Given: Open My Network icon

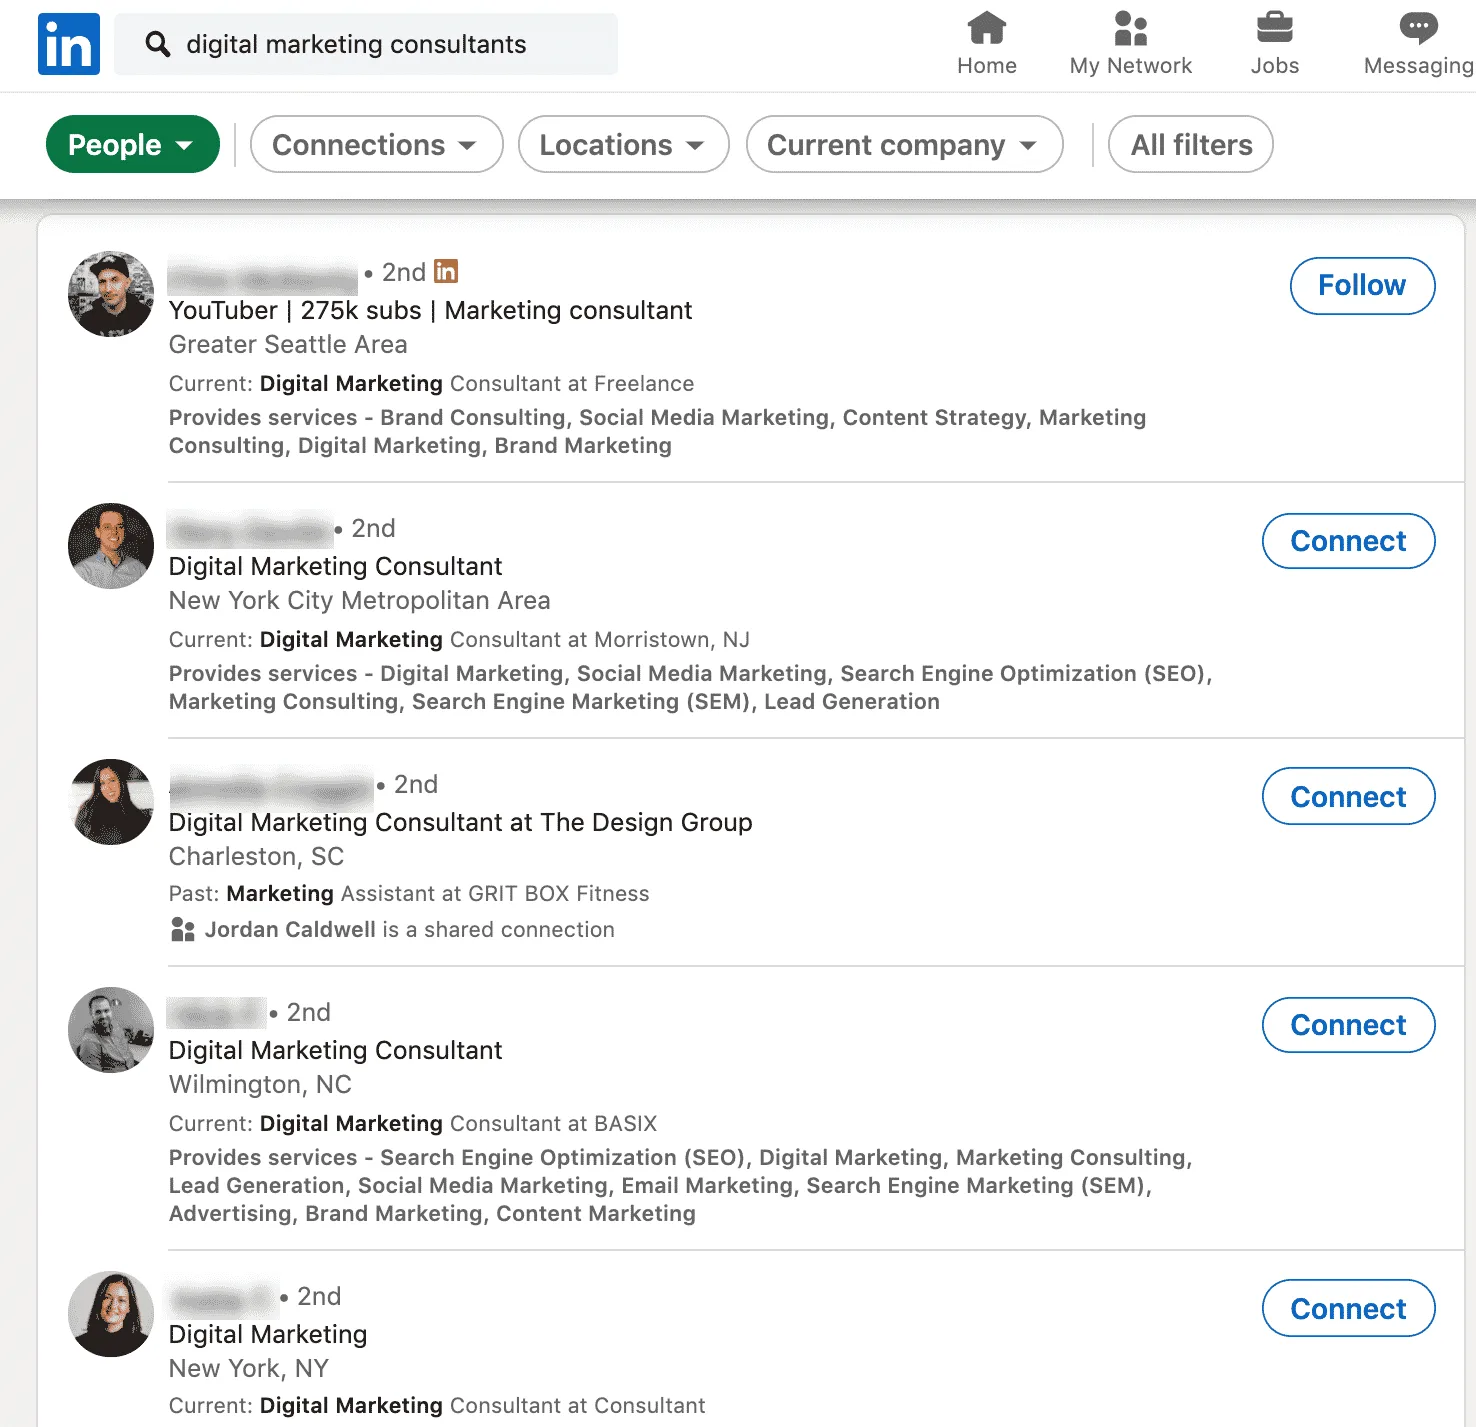Looking at the screenshot, I should [x=1130, y=28].
